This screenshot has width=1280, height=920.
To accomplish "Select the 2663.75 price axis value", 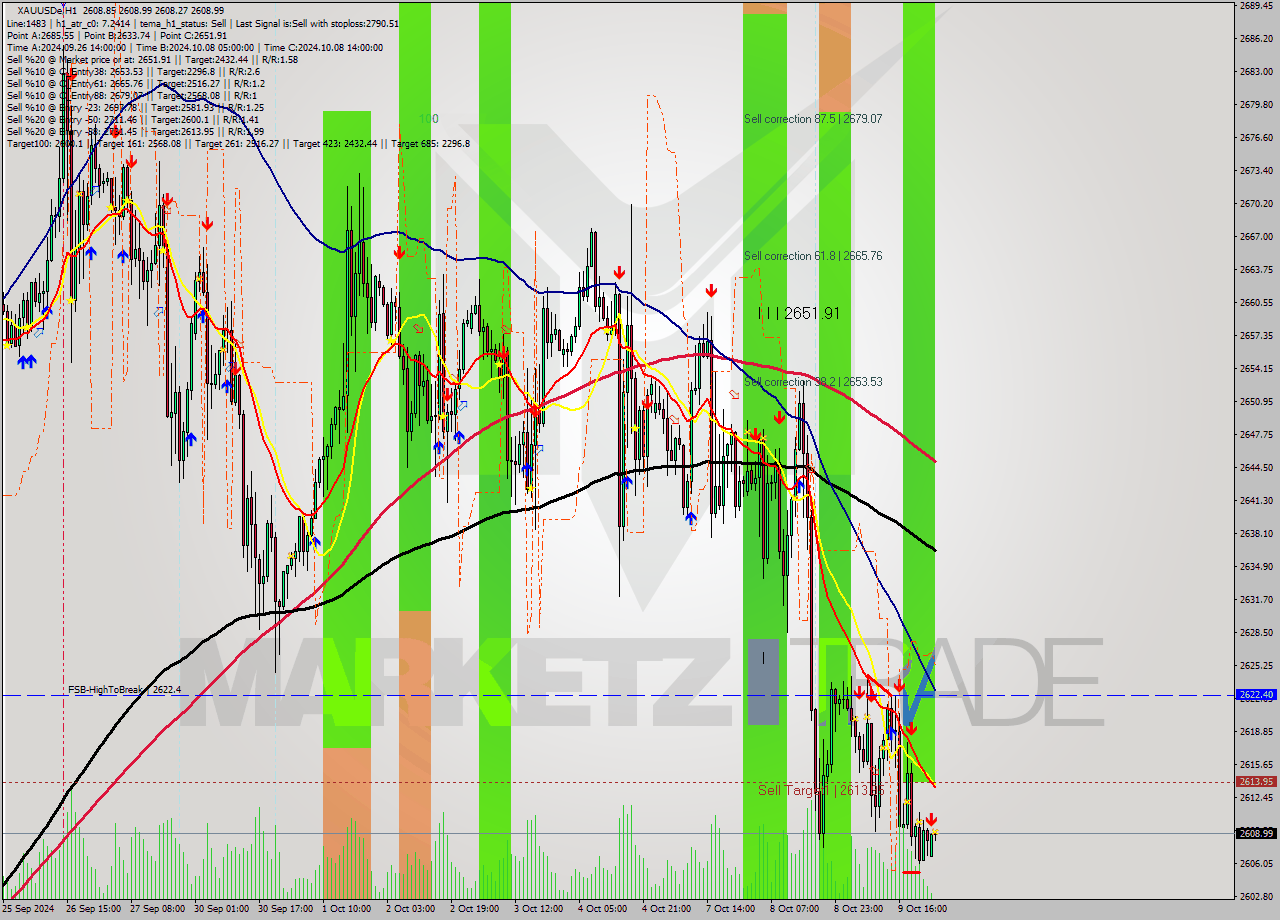I will (1256, 269).
